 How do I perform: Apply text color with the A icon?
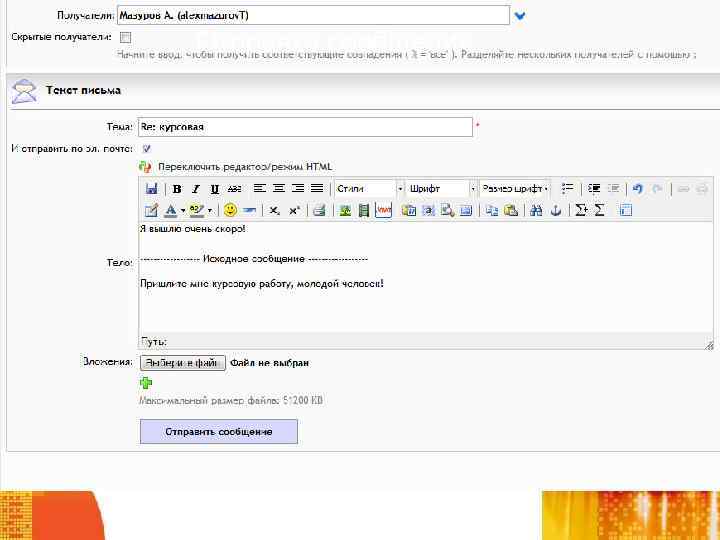tap(170, 210)
